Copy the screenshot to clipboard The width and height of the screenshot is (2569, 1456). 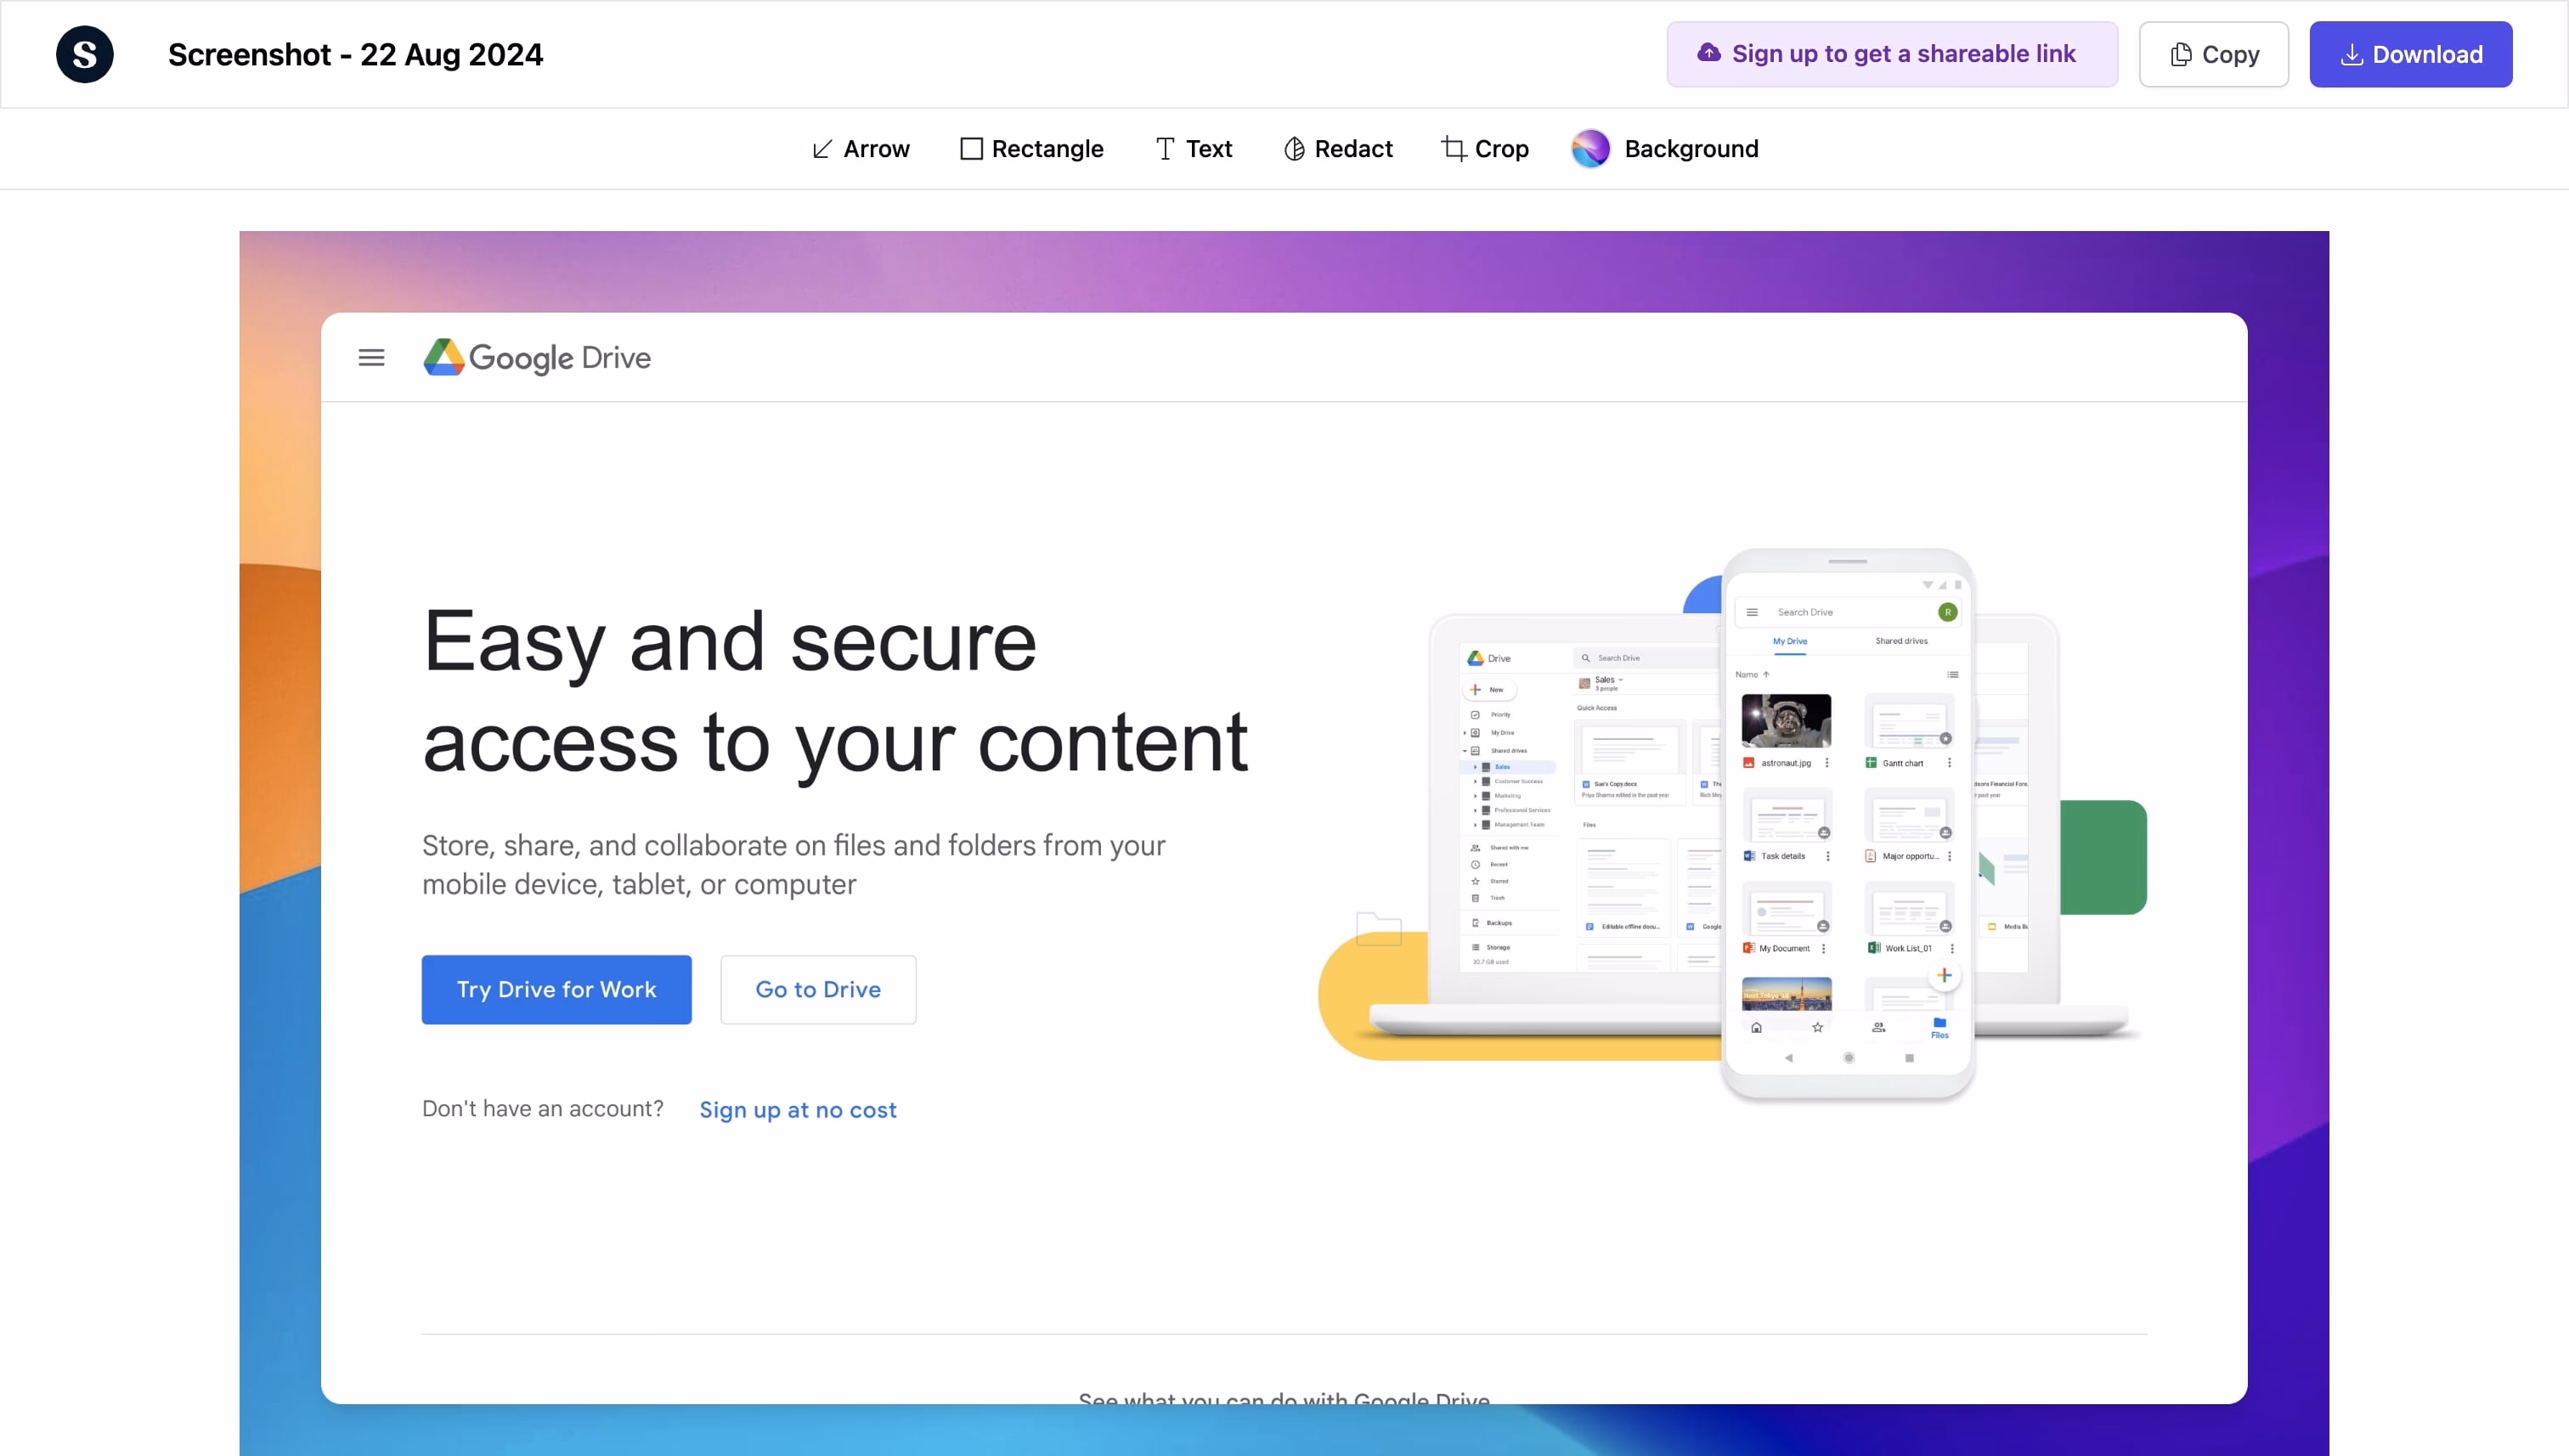coord(2213,54)
